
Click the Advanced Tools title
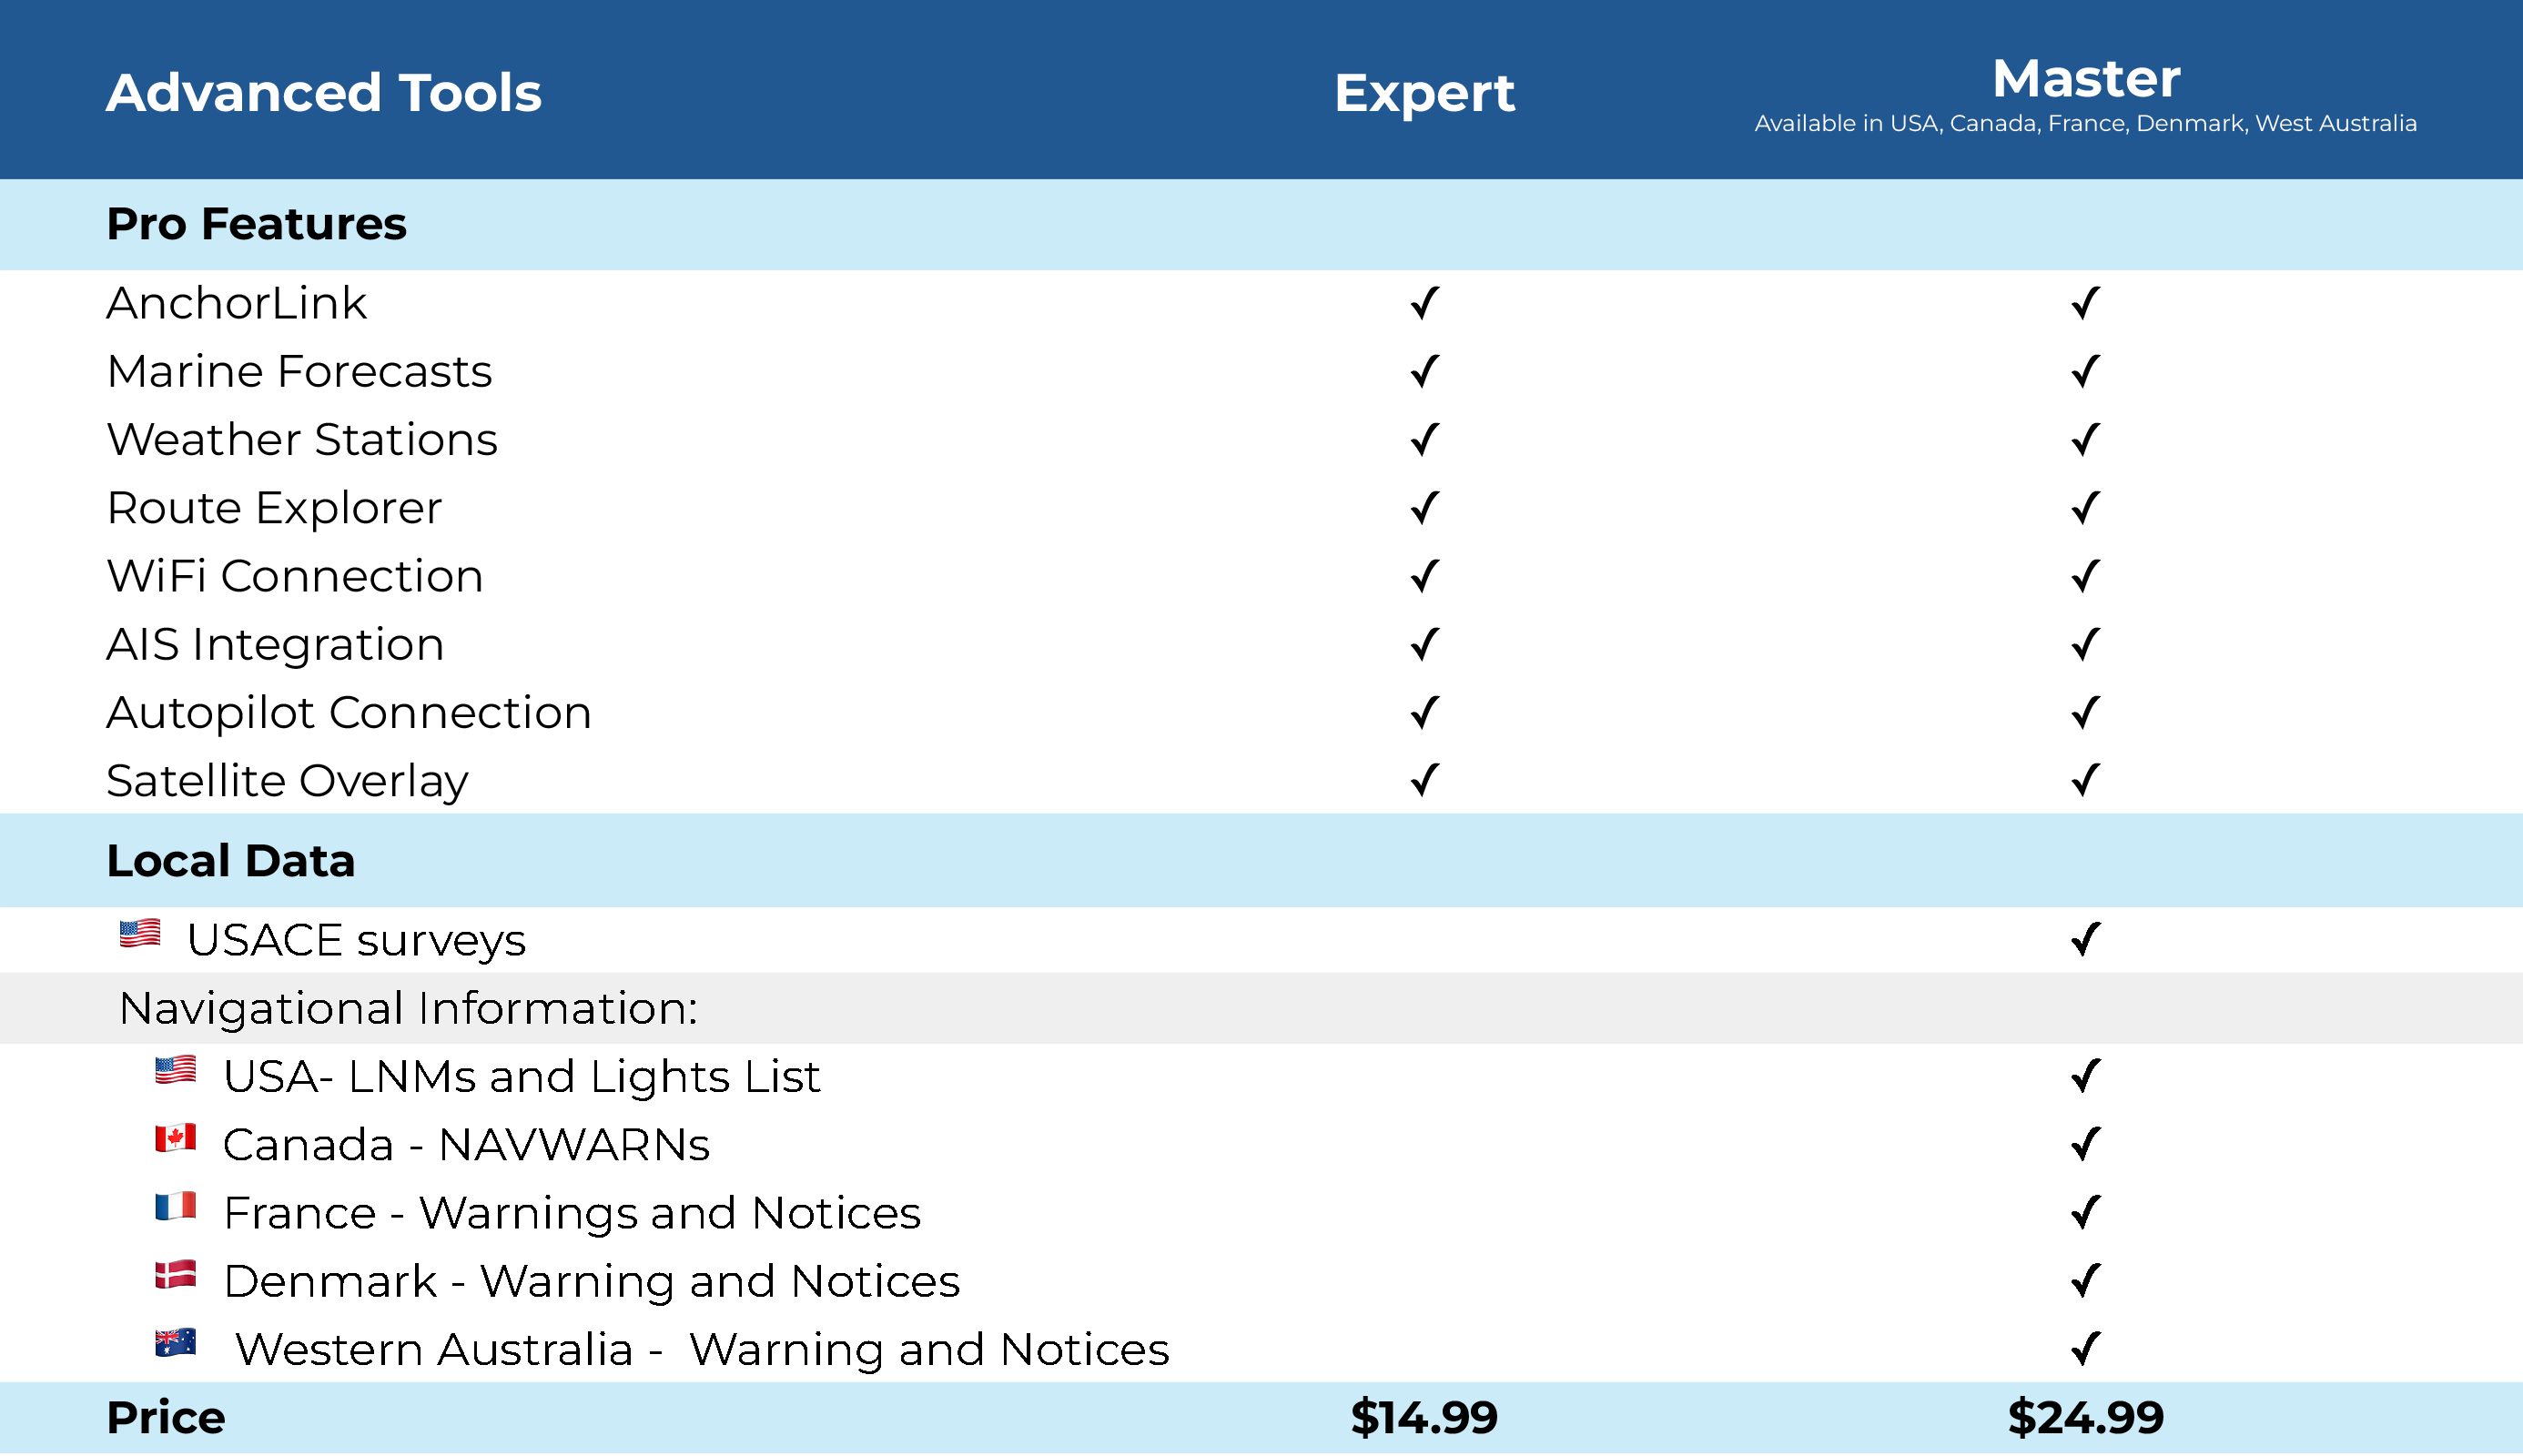324,93
